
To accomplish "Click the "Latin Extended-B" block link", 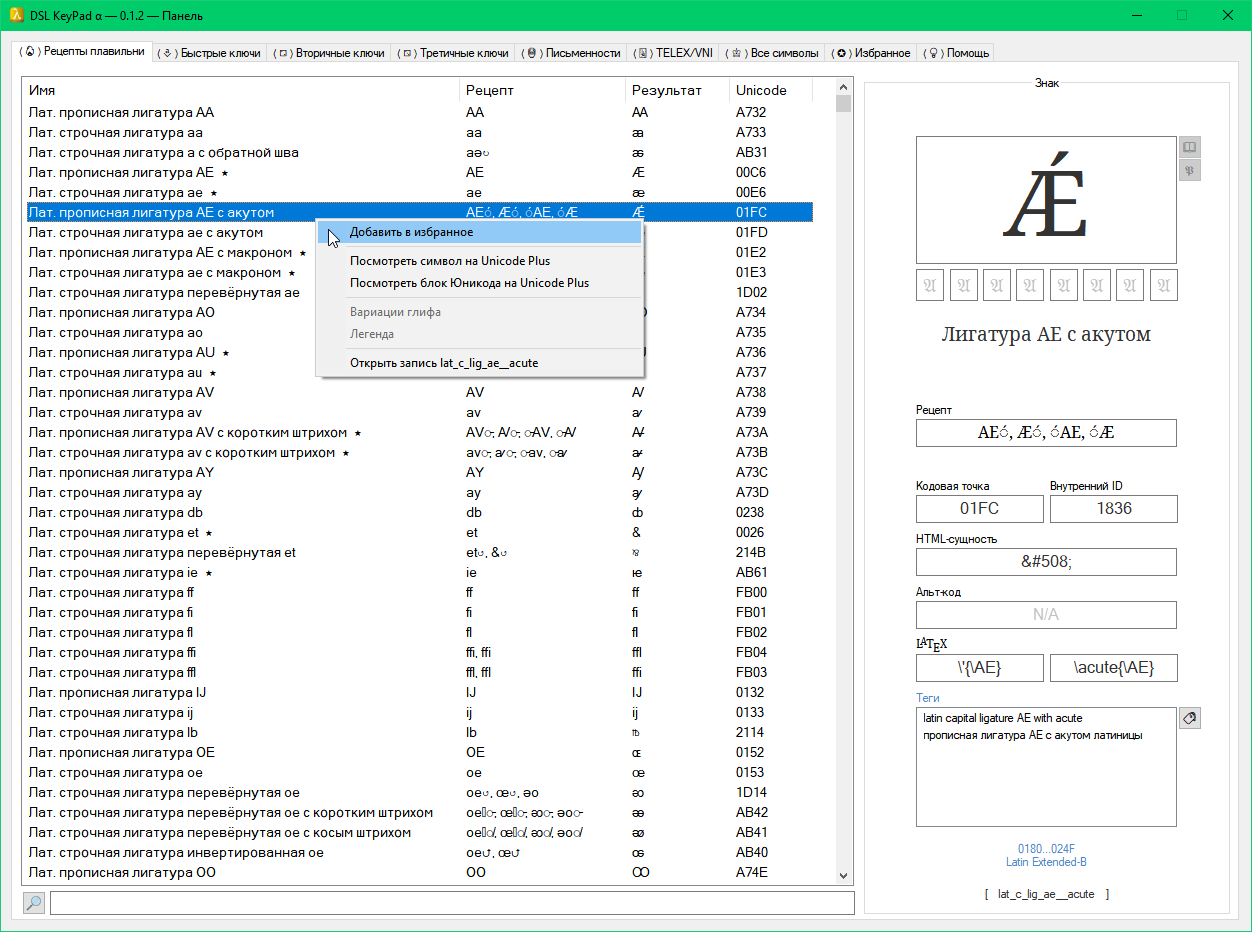I will coord(1046,861).
